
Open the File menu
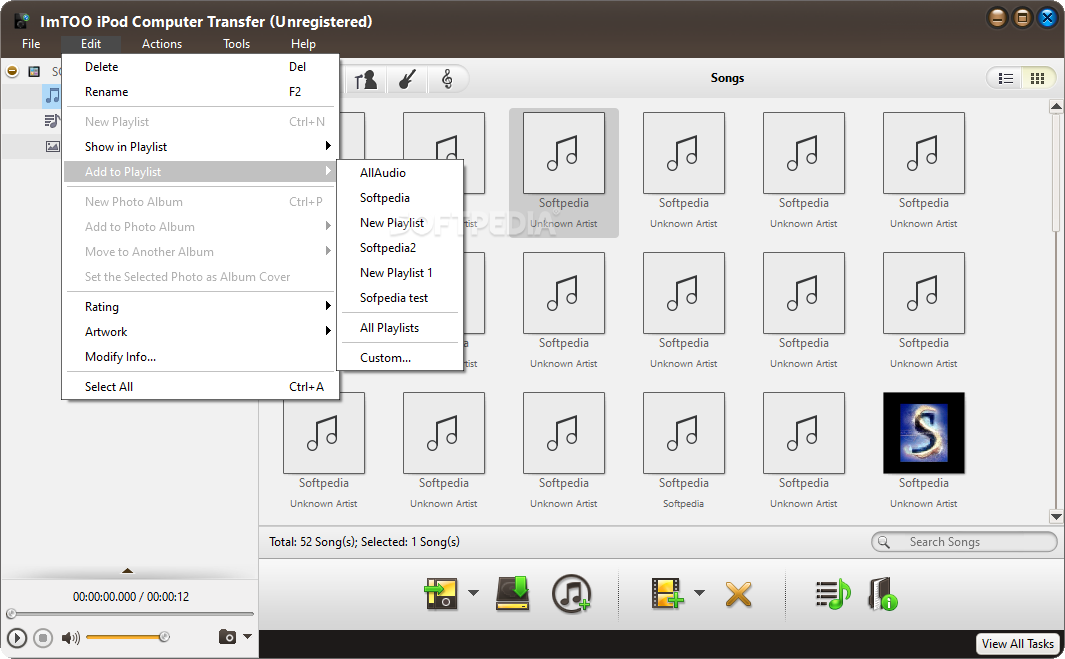click(x=31, y=43)
